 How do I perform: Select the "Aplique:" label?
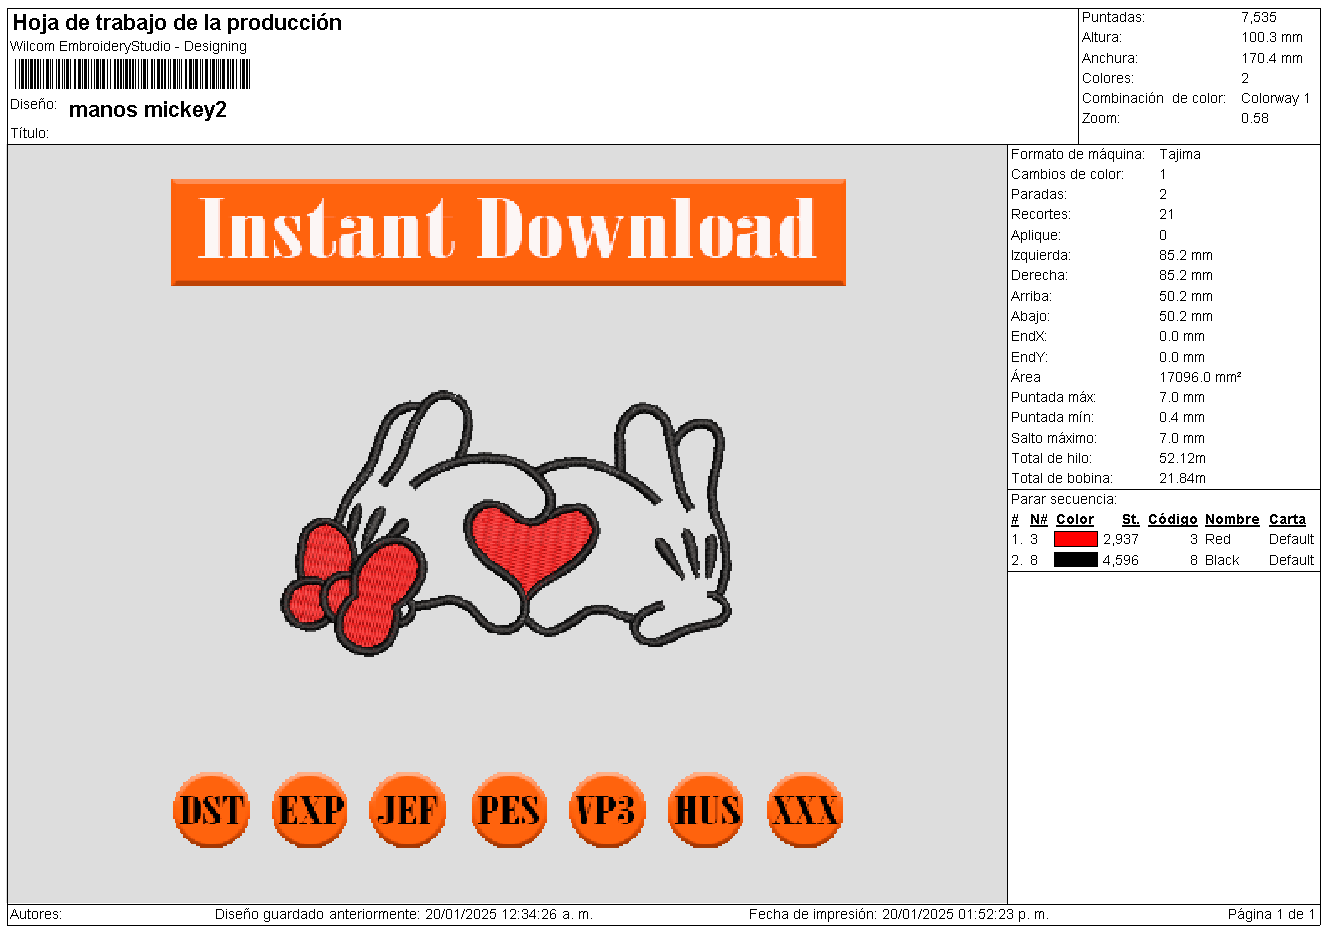click(1036, 235)
